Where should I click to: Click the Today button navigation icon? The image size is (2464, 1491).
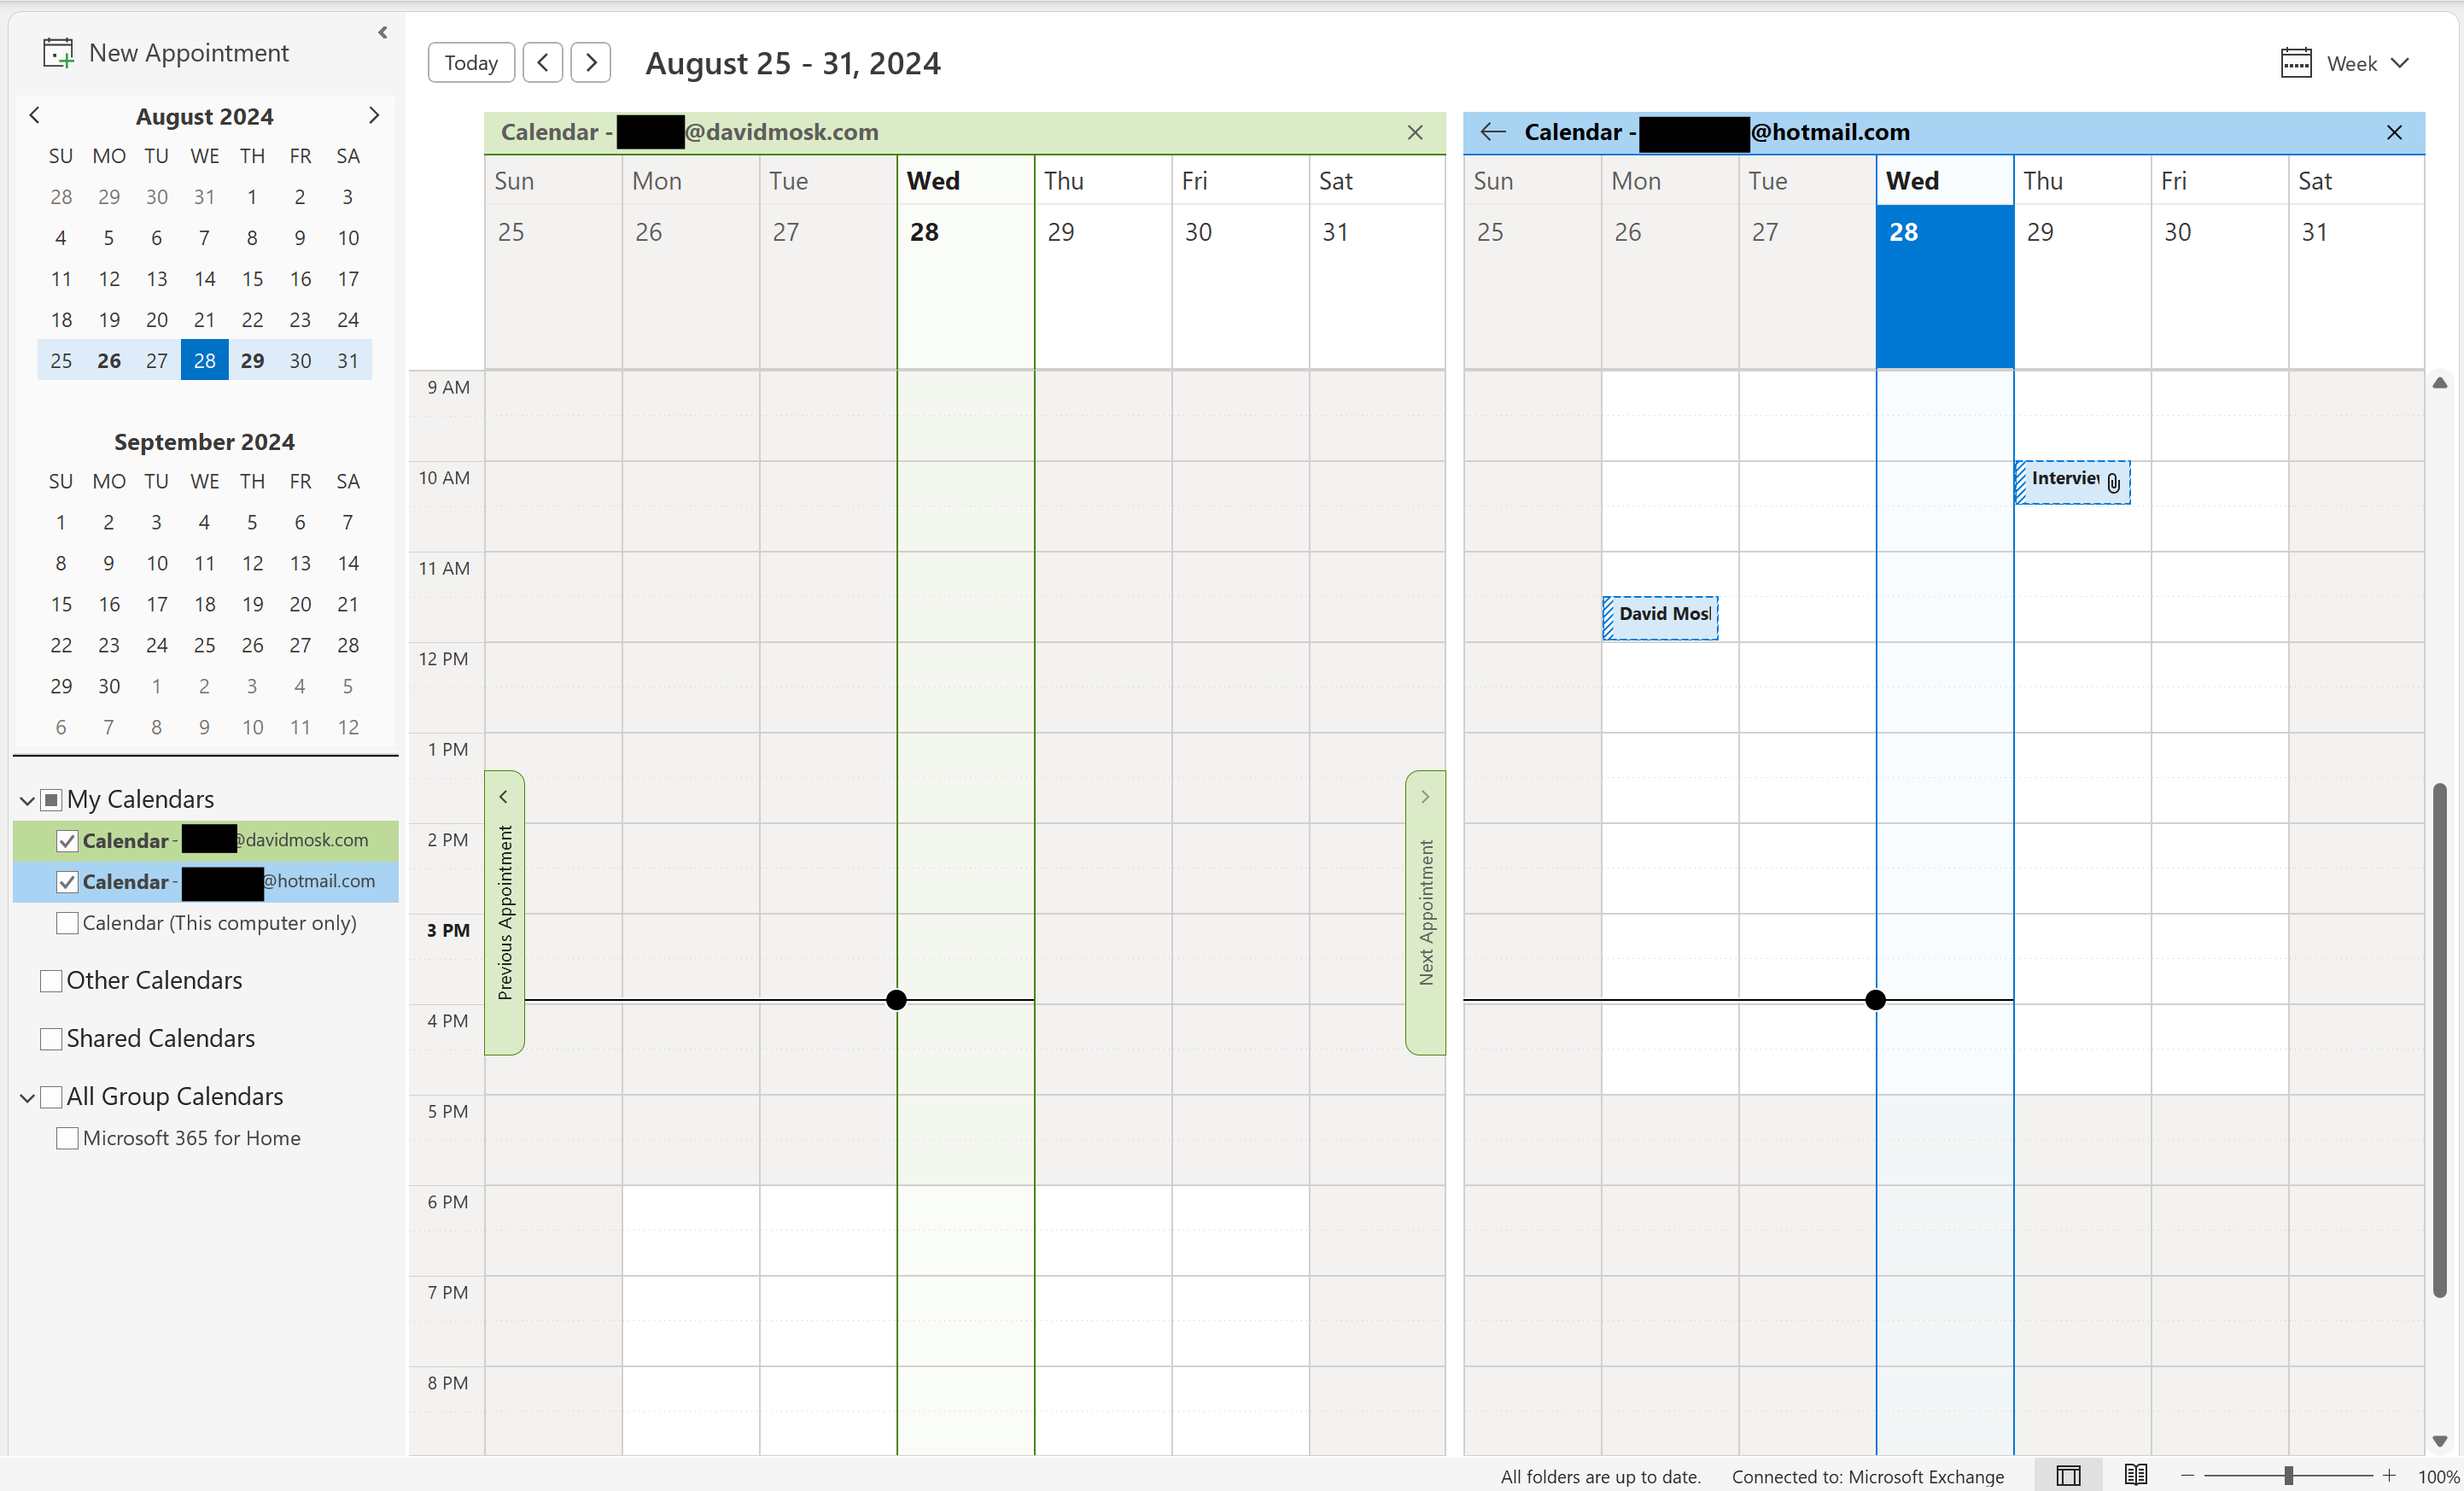(471, 61)
